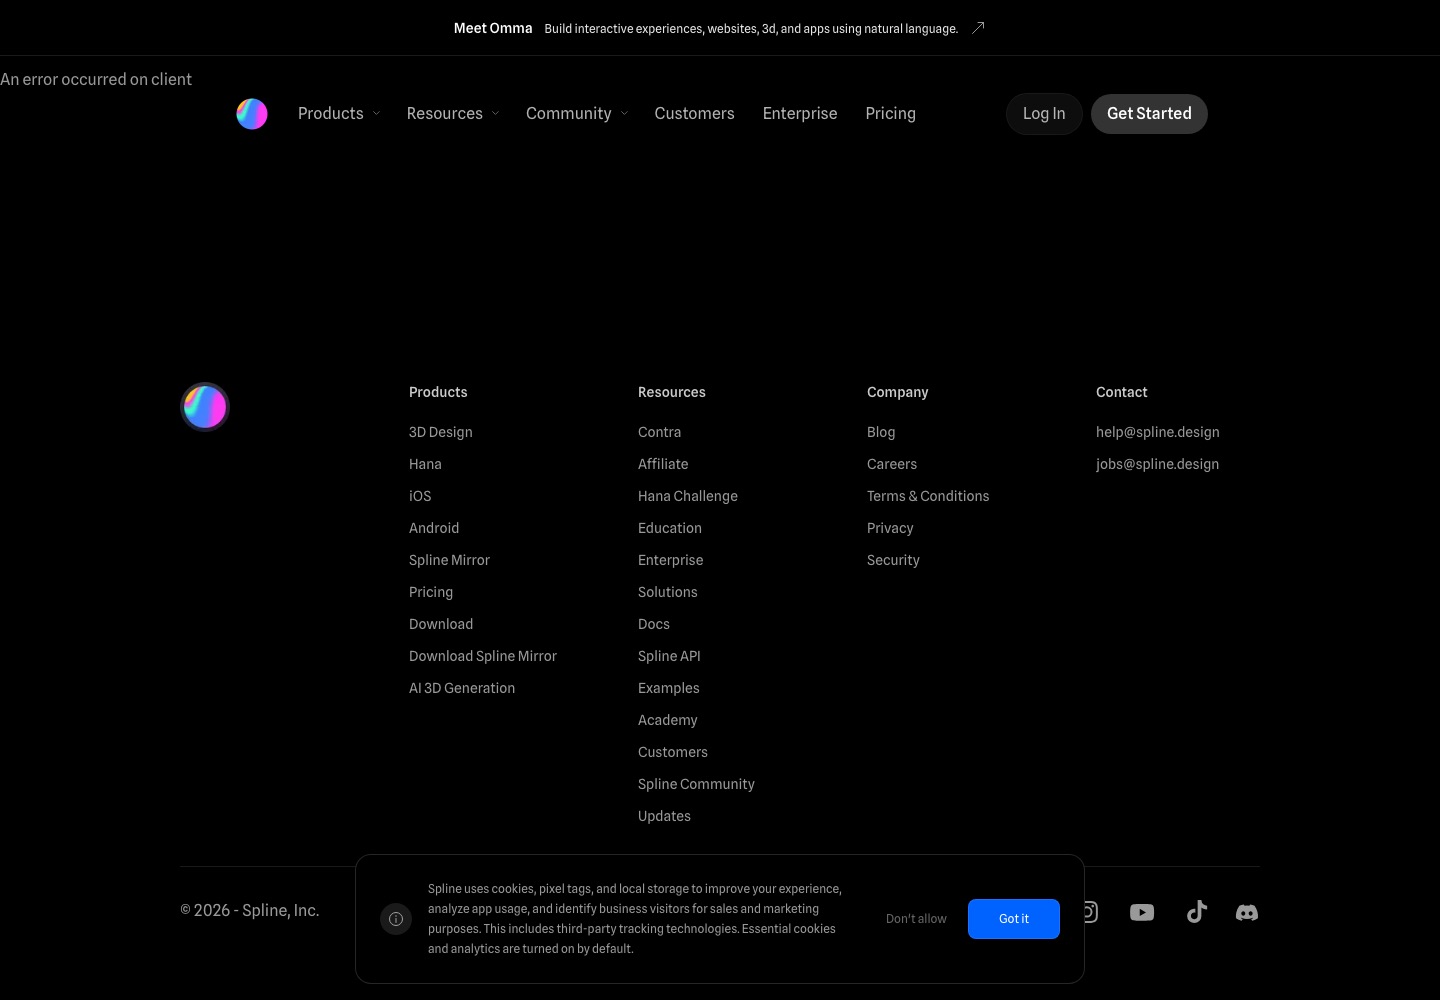Open the Academy footer link

668,720
